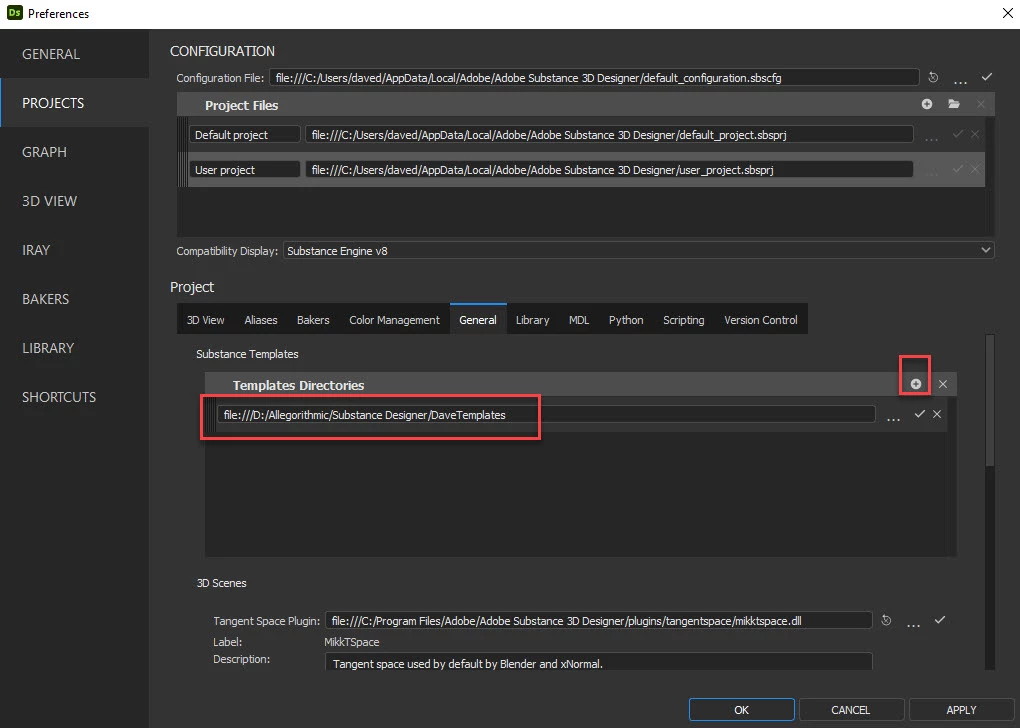The height and width of the screenshot is (728, 1020).
Task: Confirm preferences with OK button
Action: point(742,710)
